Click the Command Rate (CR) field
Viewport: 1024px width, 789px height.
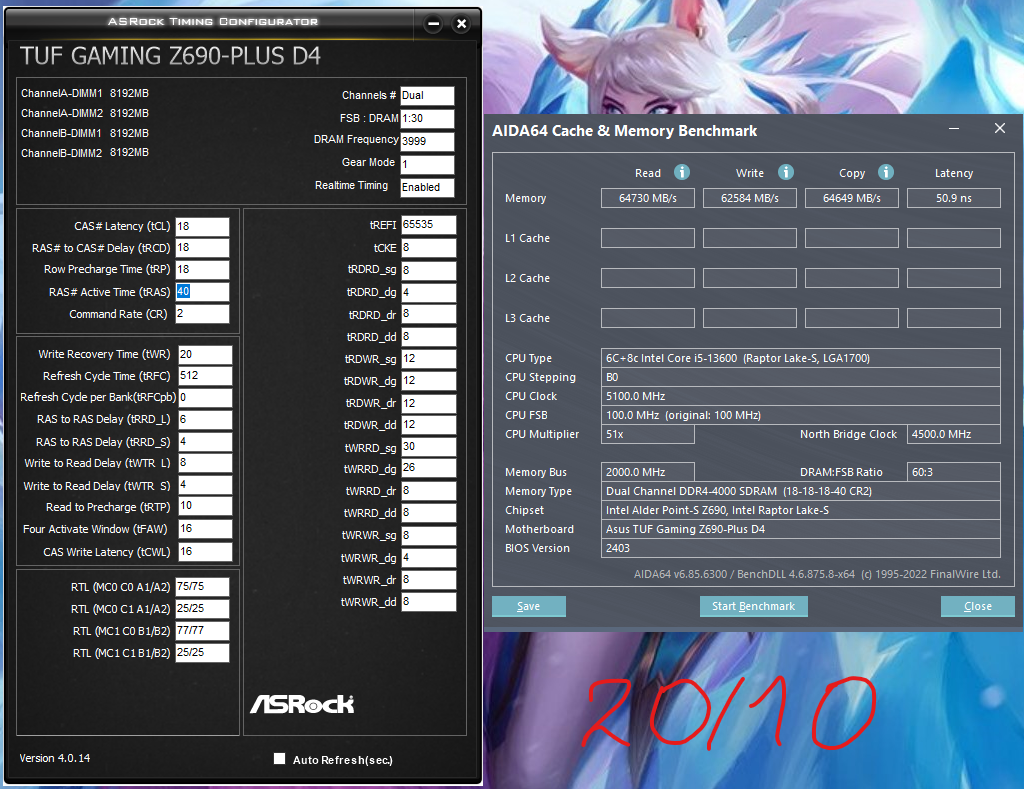[202, 314]
